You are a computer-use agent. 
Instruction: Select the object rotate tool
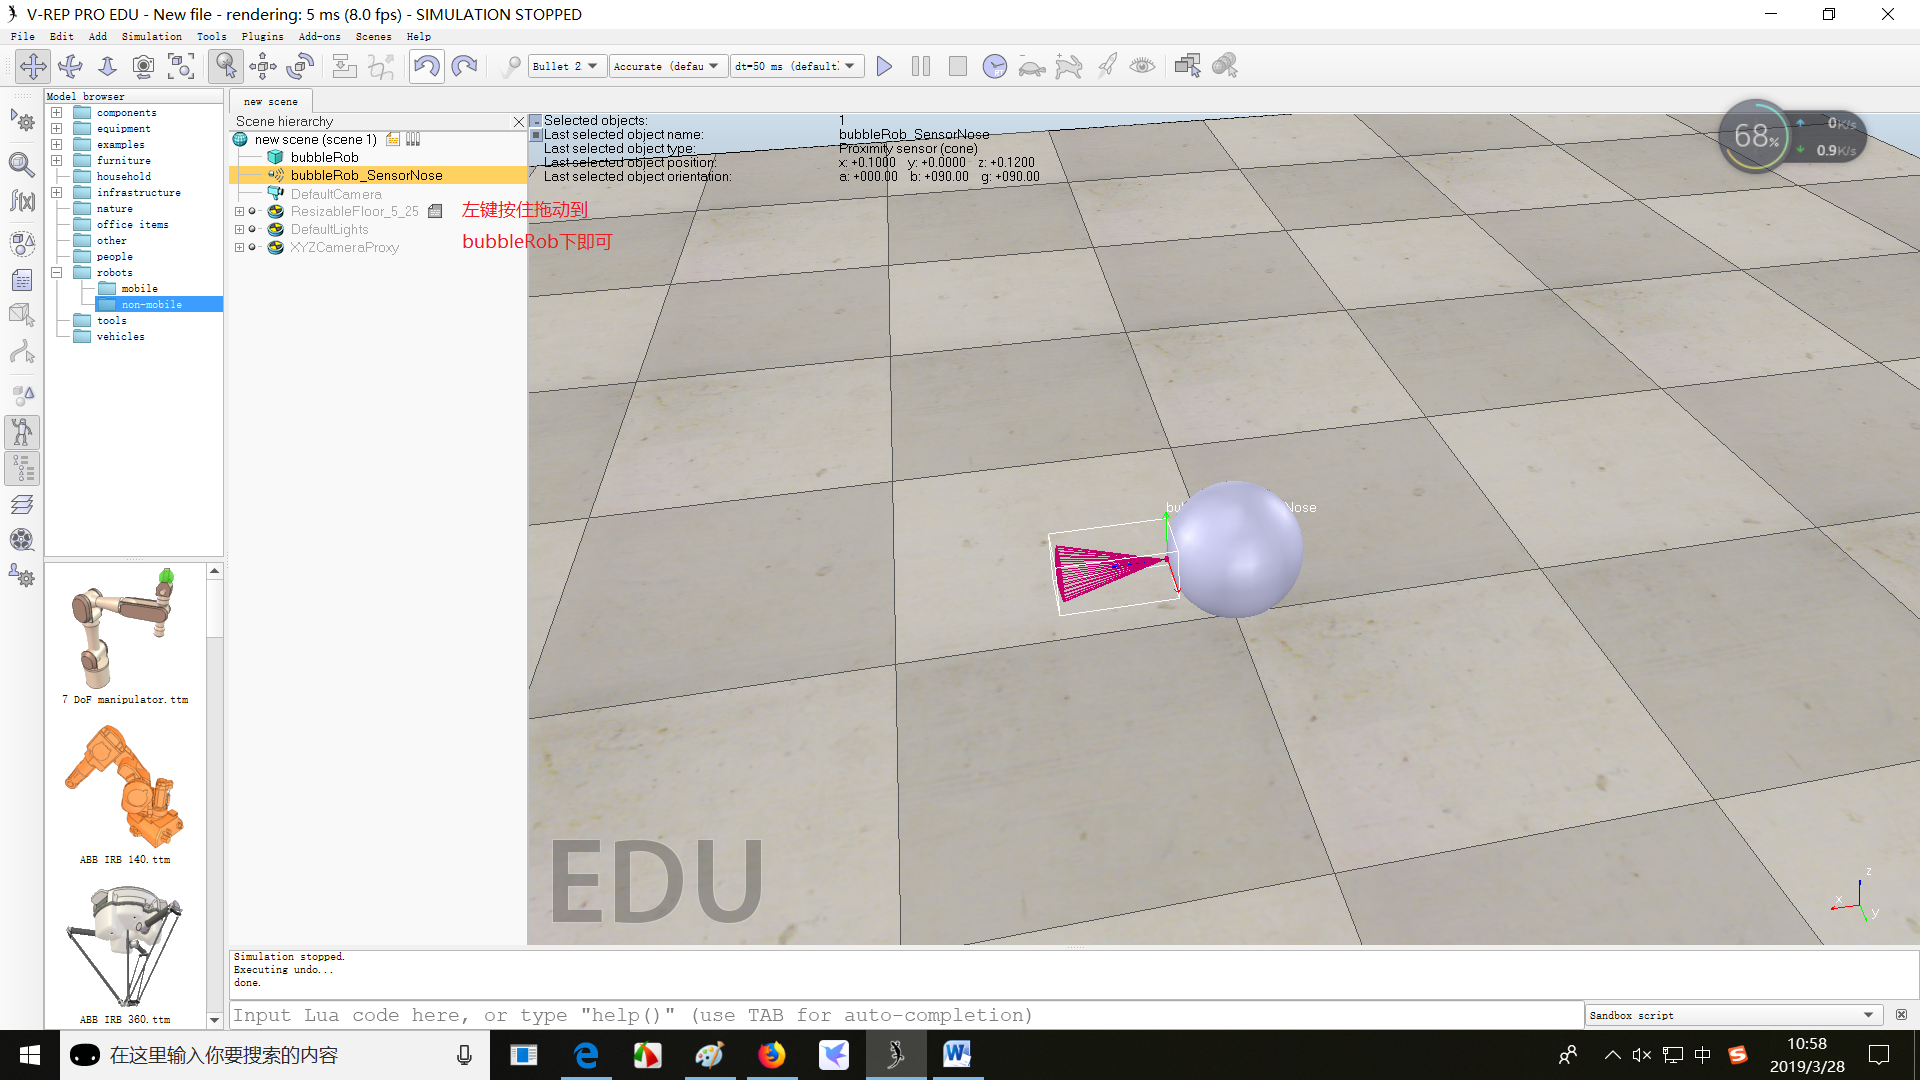point(300,66)
